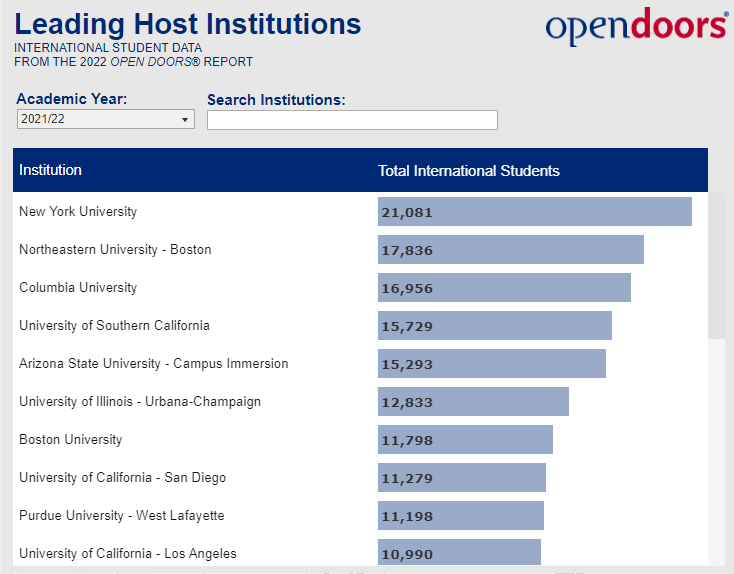Click the 16,956 bar for Columbia University
Viewport: 734px width, 574px height.
tap(504, 287)
